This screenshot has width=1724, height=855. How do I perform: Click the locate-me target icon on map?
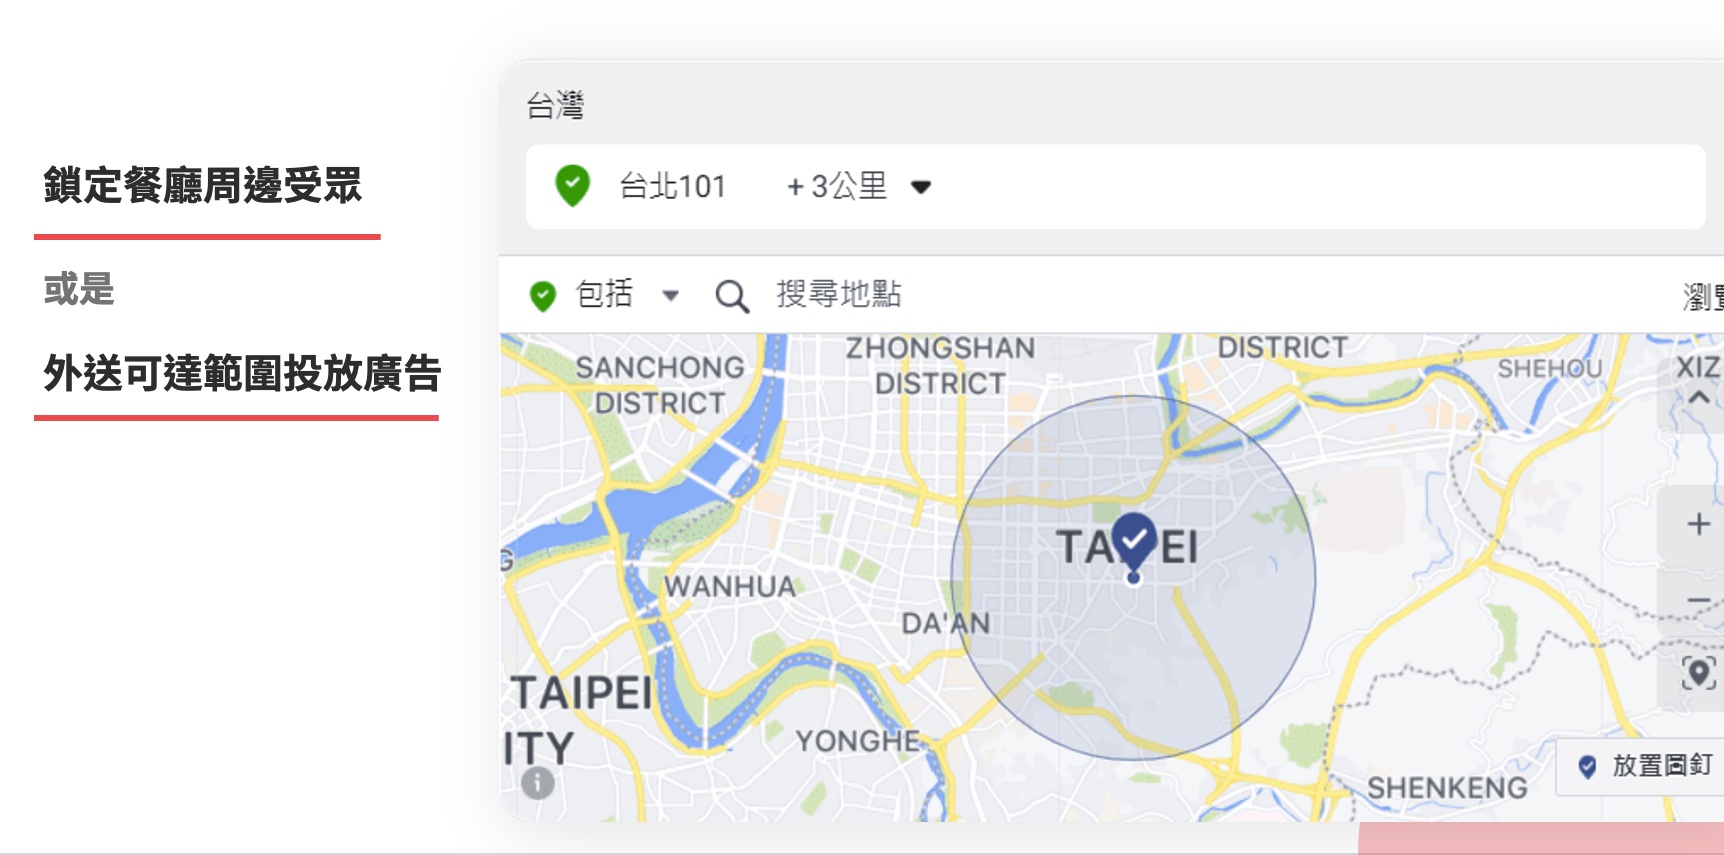click(x=1698, y=673)
